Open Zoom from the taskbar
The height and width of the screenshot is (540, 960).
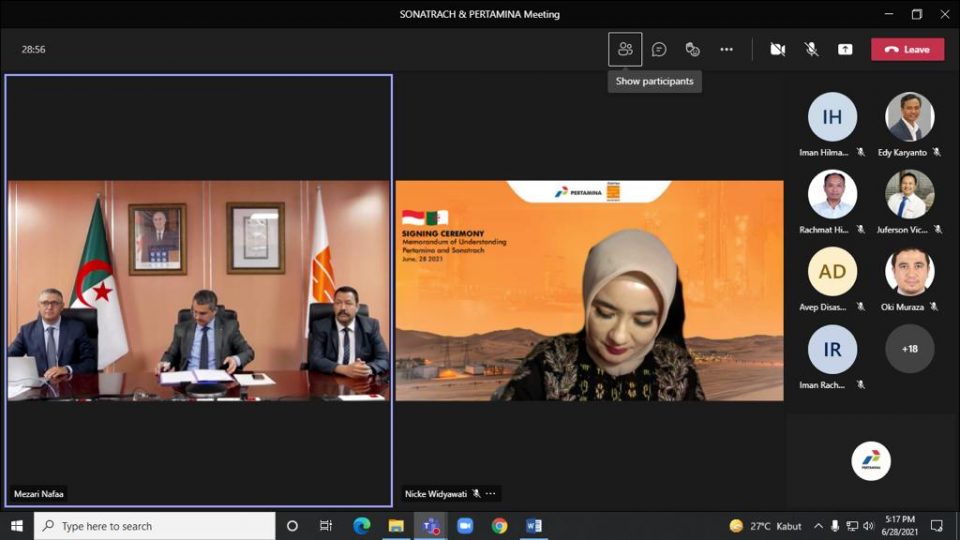[465, 526]
